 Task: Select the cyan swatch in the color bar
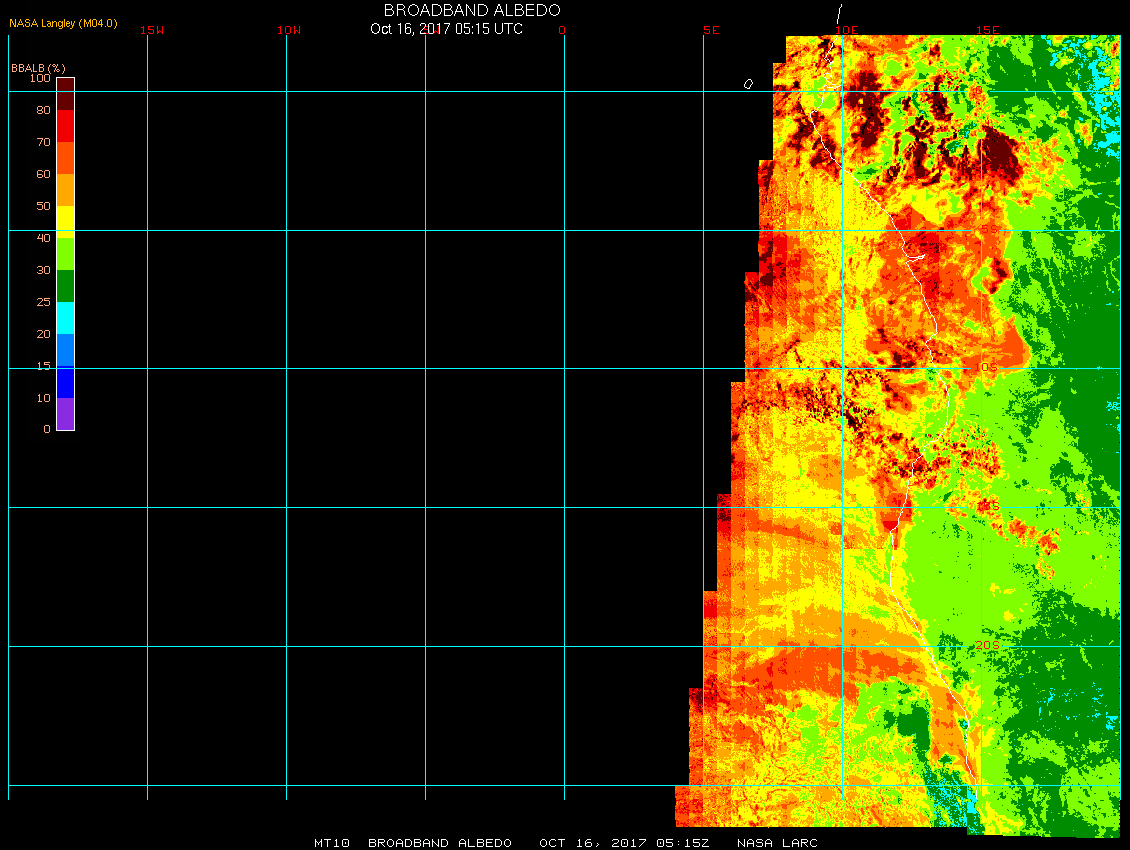click(65, 318)
